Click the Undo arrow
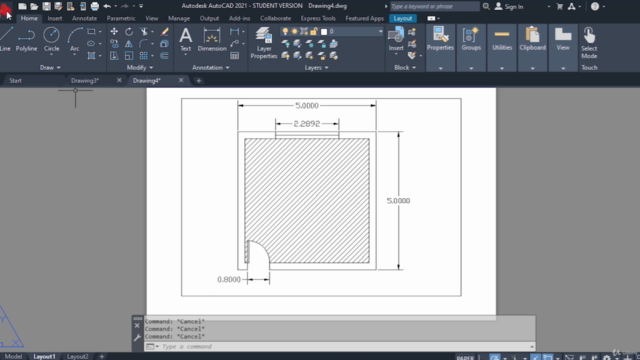 [107, 6]
